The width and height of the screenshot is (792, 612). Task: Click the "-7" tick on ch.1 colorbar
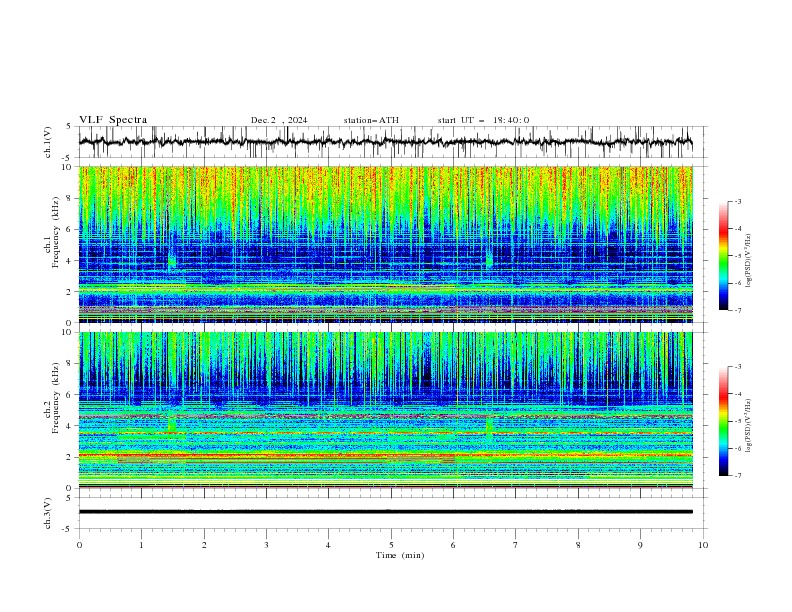737,310
